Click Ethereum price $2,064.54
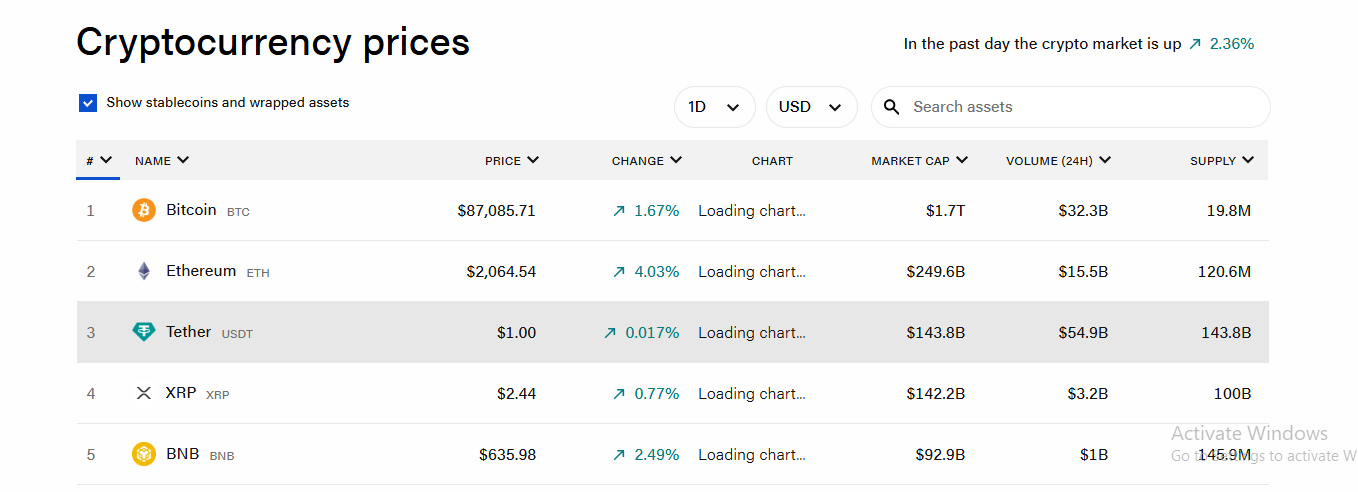The height and width of the screenshot is (492, 1358). tap(501, 272)
